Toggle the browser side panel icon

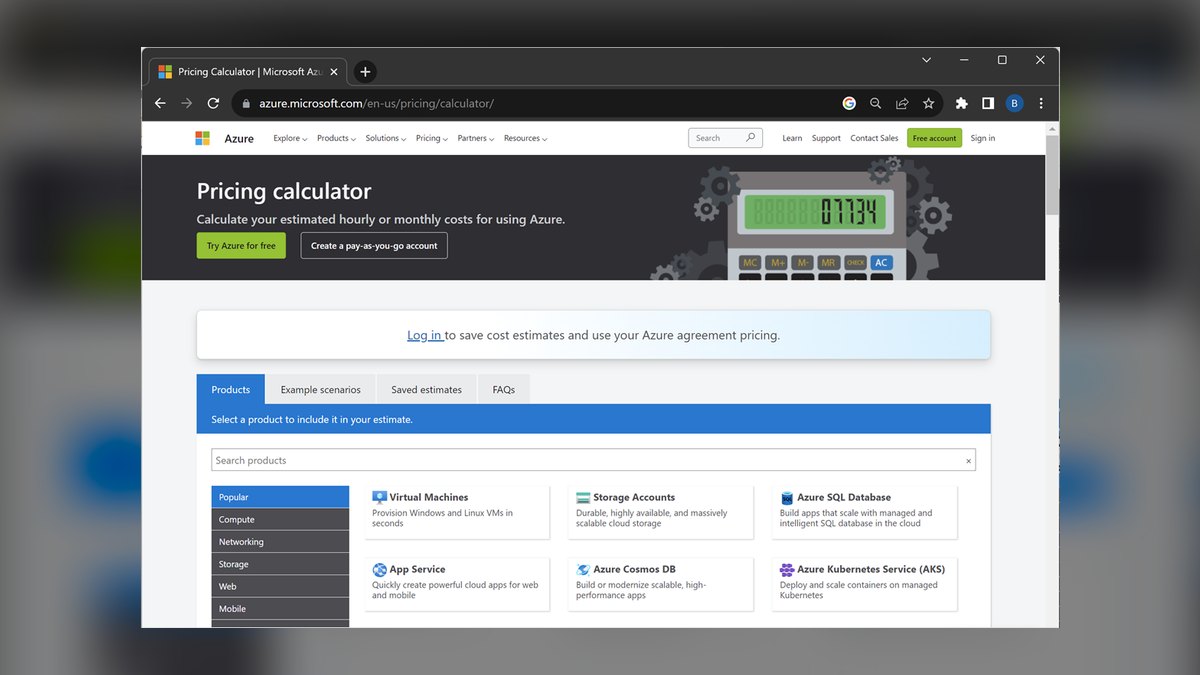click(988, 103)
